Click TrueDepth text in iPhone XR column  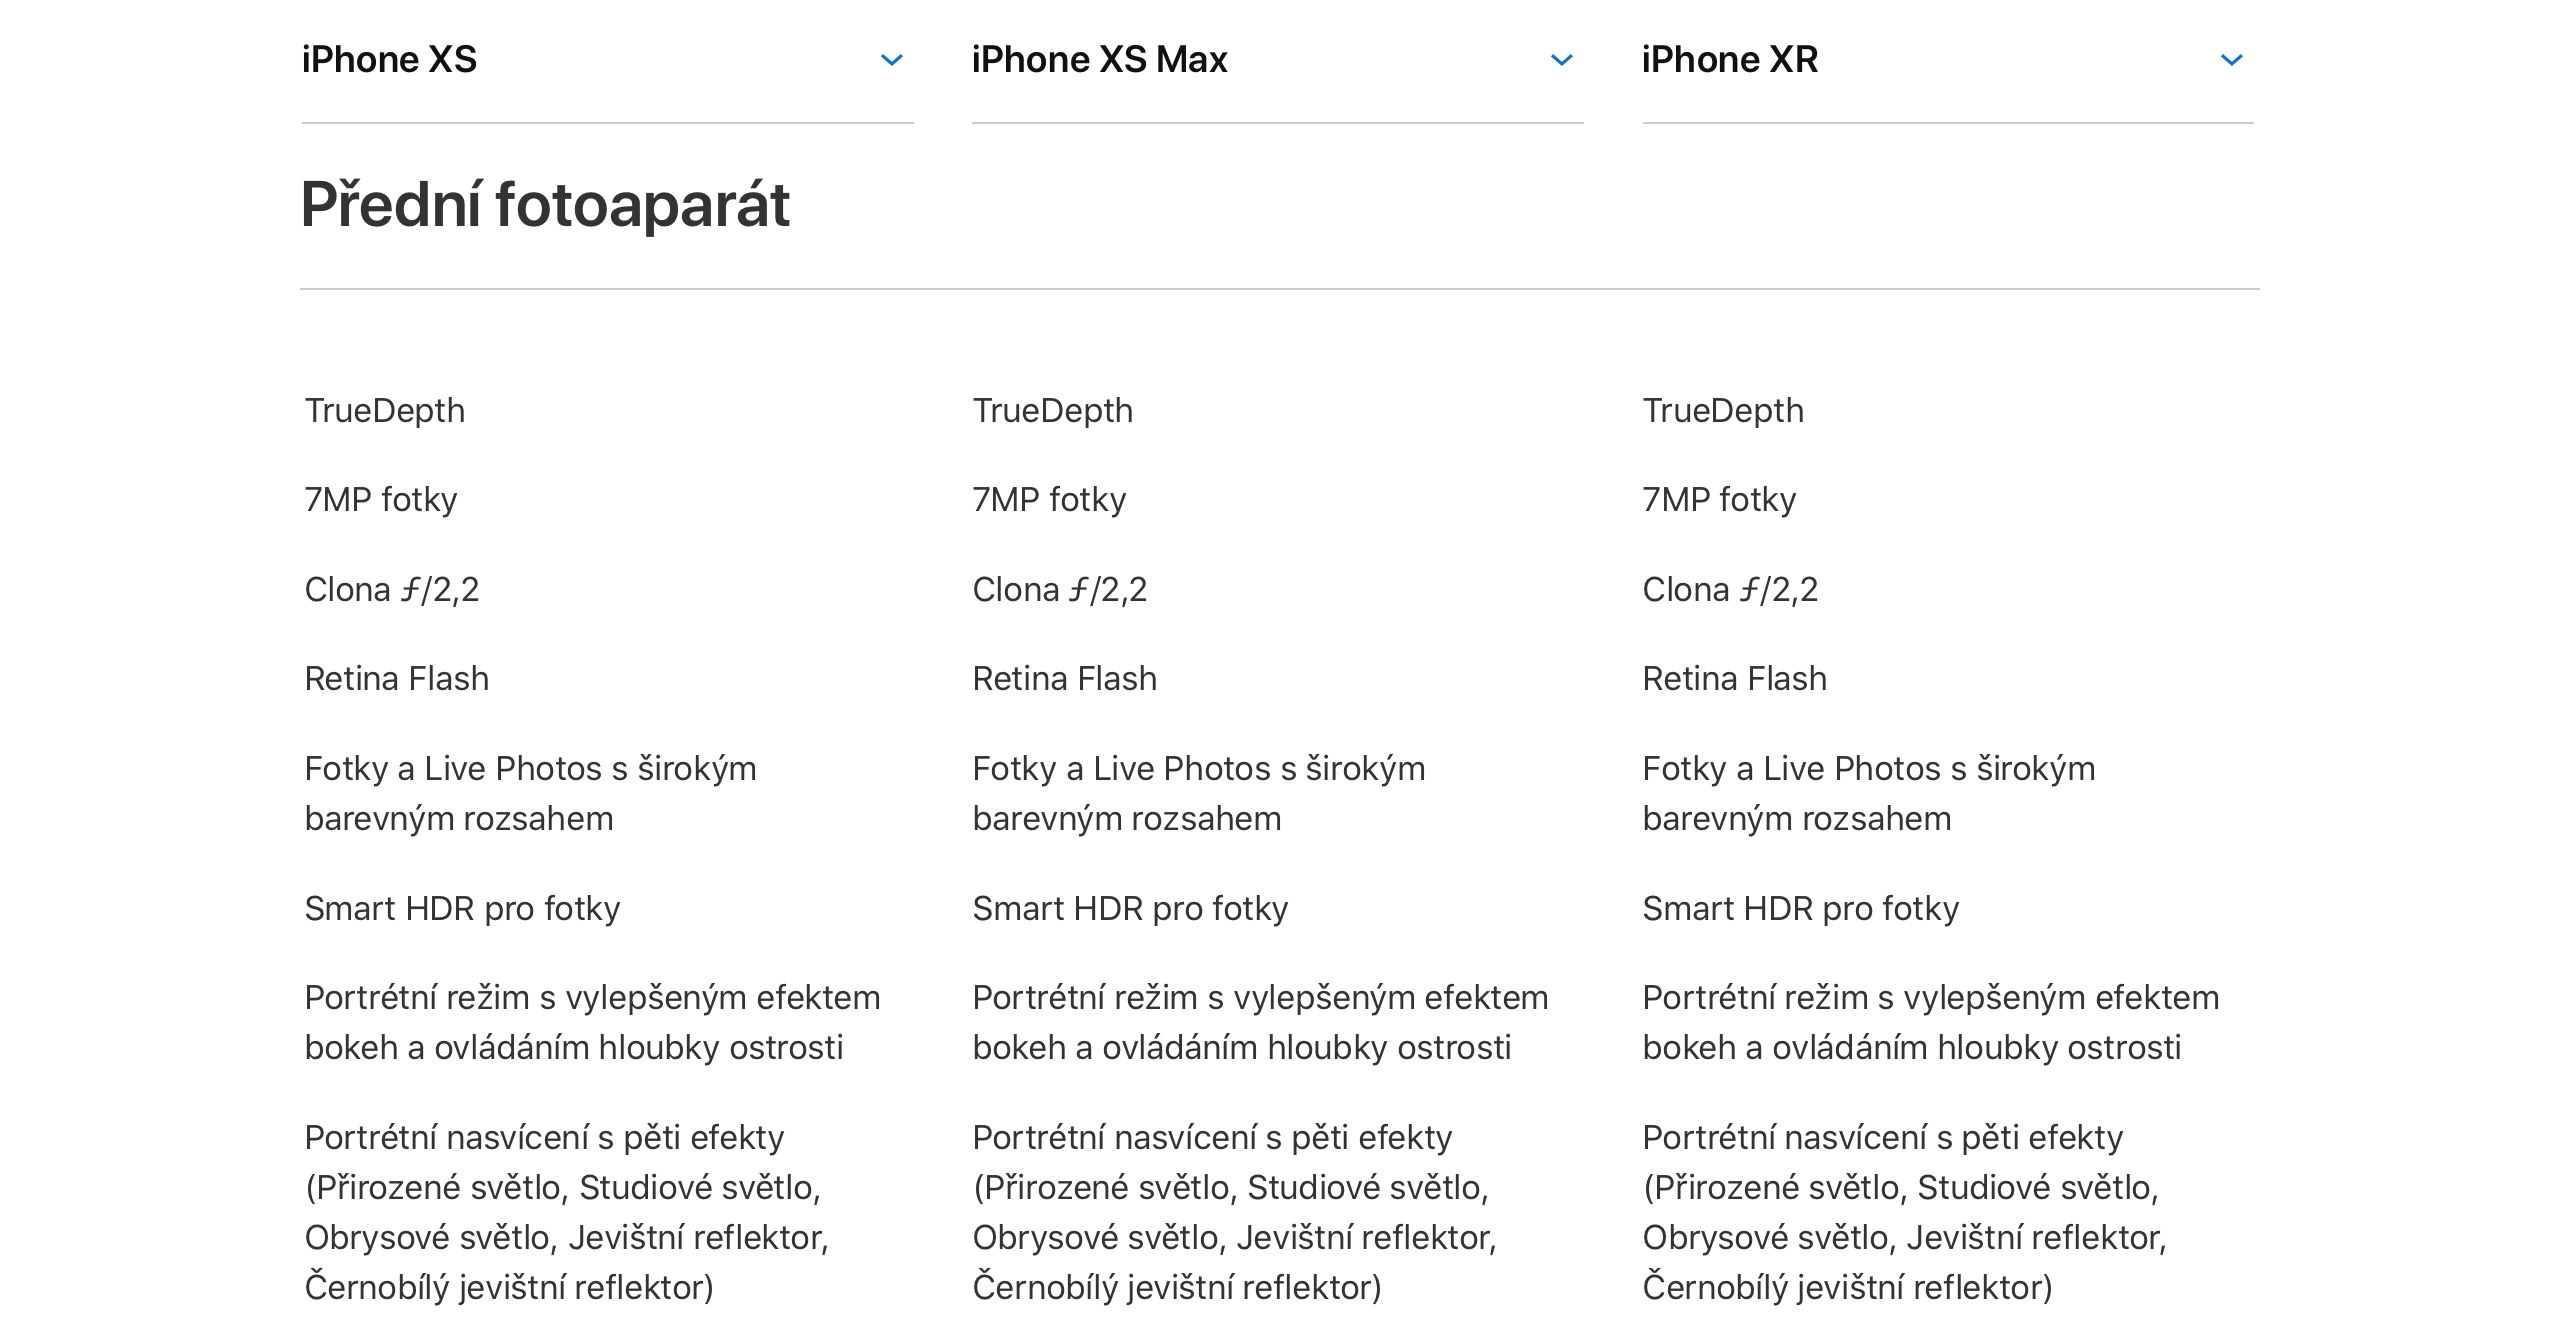(1723, 411)
